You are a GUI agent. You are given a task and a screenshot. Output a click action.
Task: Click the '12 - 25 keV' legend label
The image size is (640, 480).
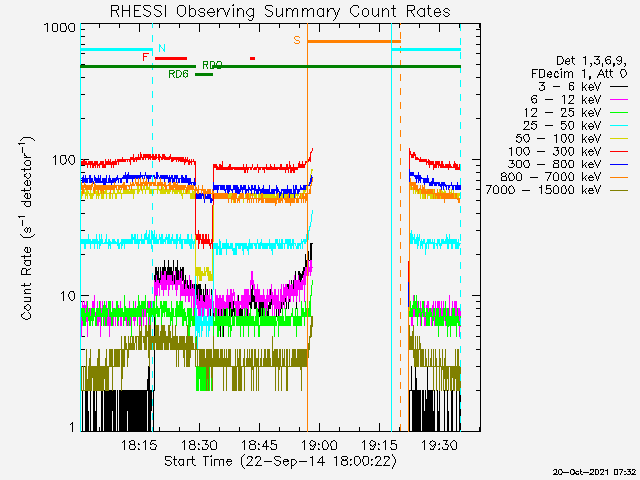point(562,113)
